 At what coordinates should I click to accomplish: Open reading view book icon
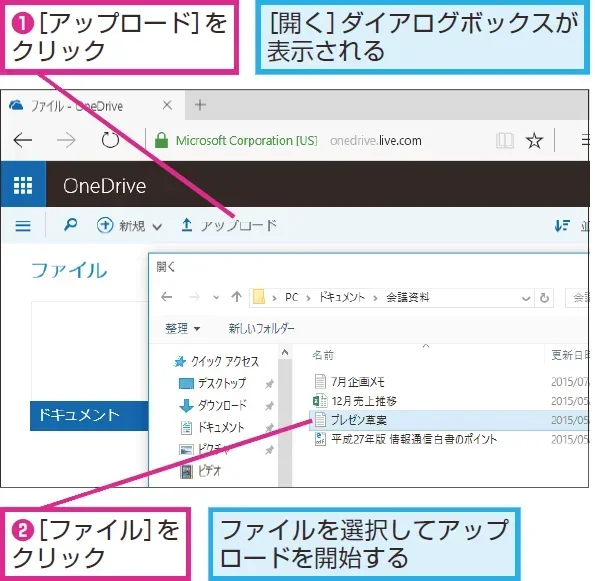pyautogui.click(x=505, y=141)
